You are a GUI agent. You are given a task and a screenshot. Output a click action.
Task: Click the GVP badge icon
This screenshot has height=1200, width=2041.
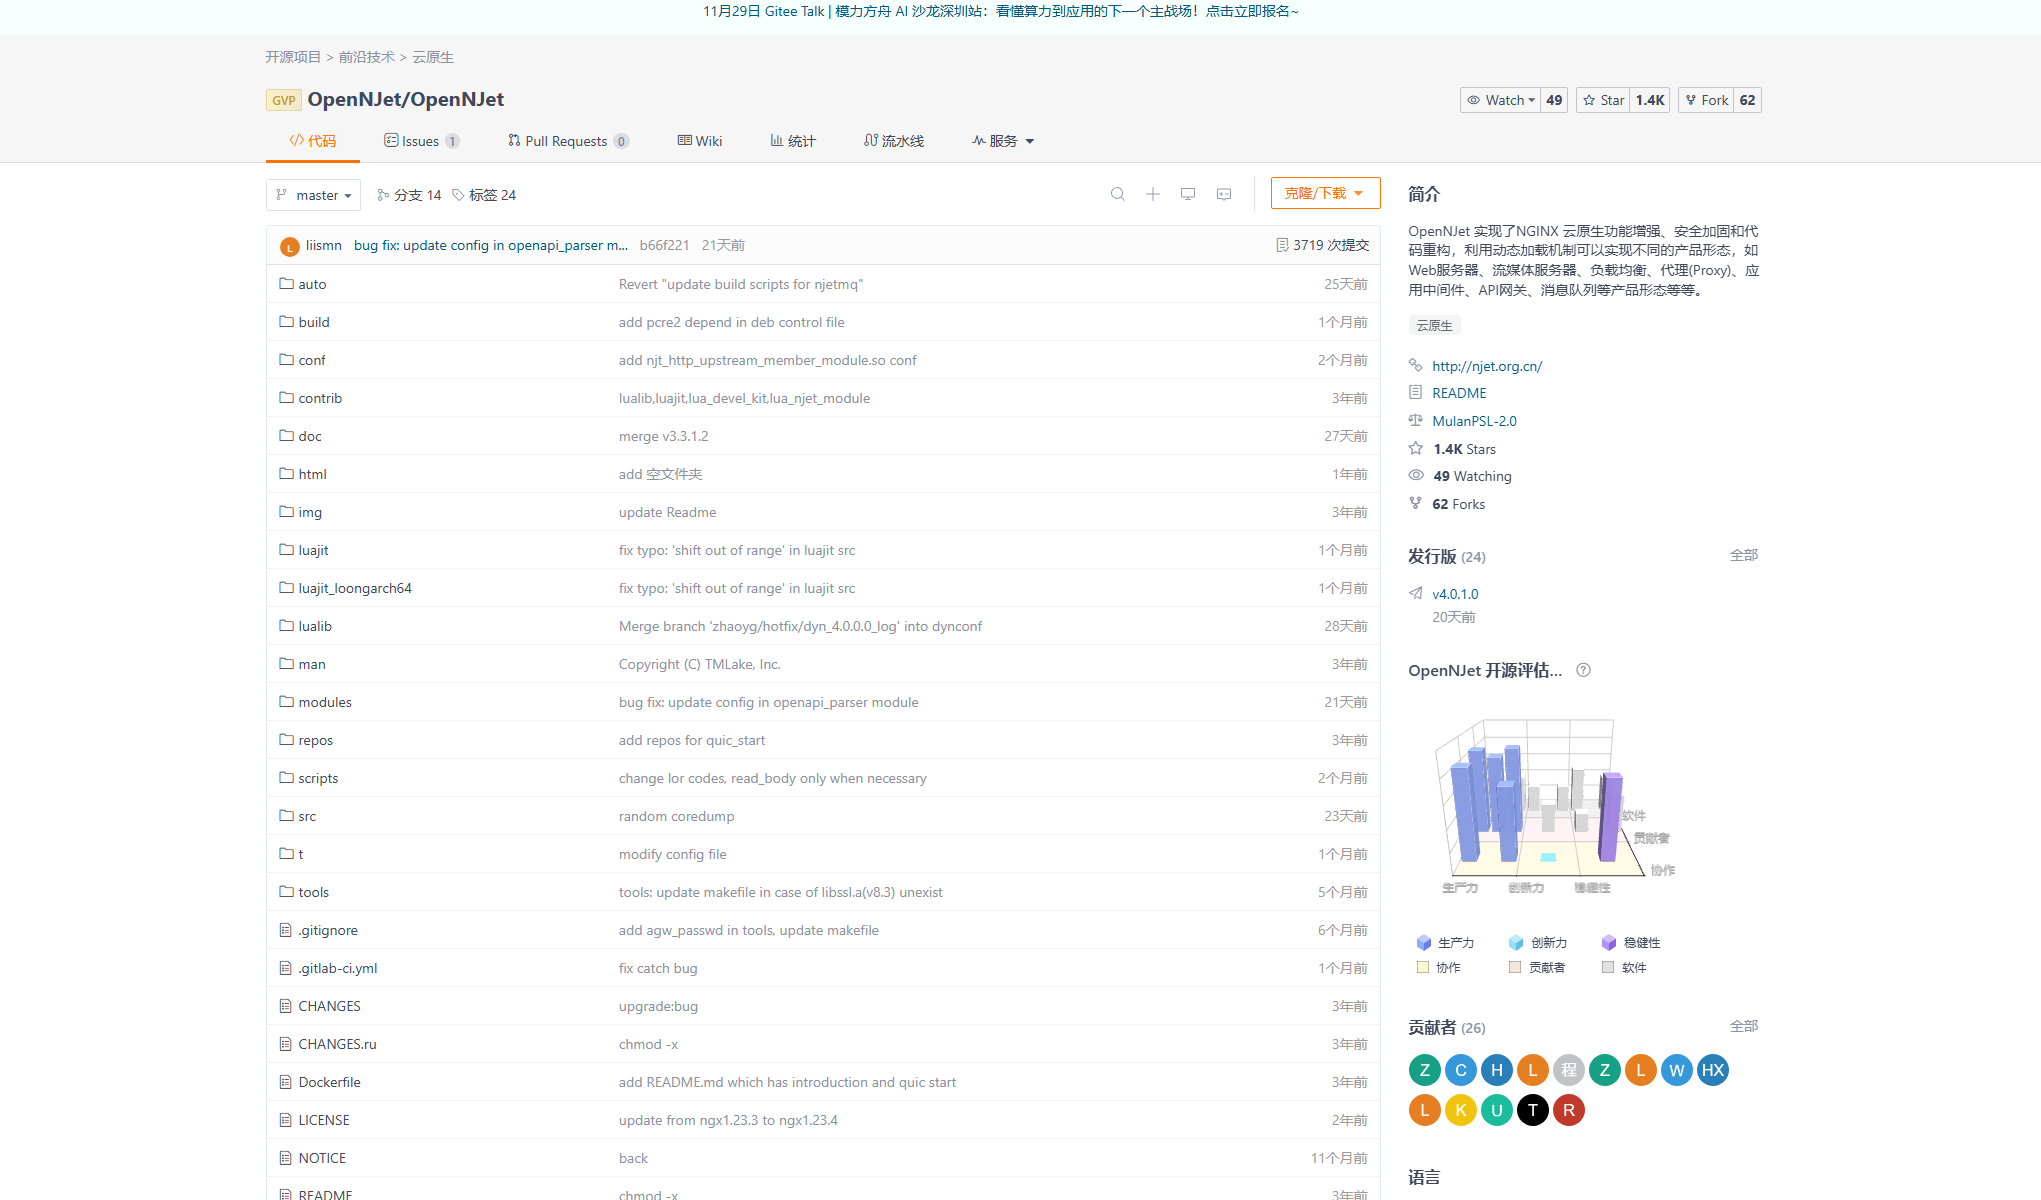[283, 100]
